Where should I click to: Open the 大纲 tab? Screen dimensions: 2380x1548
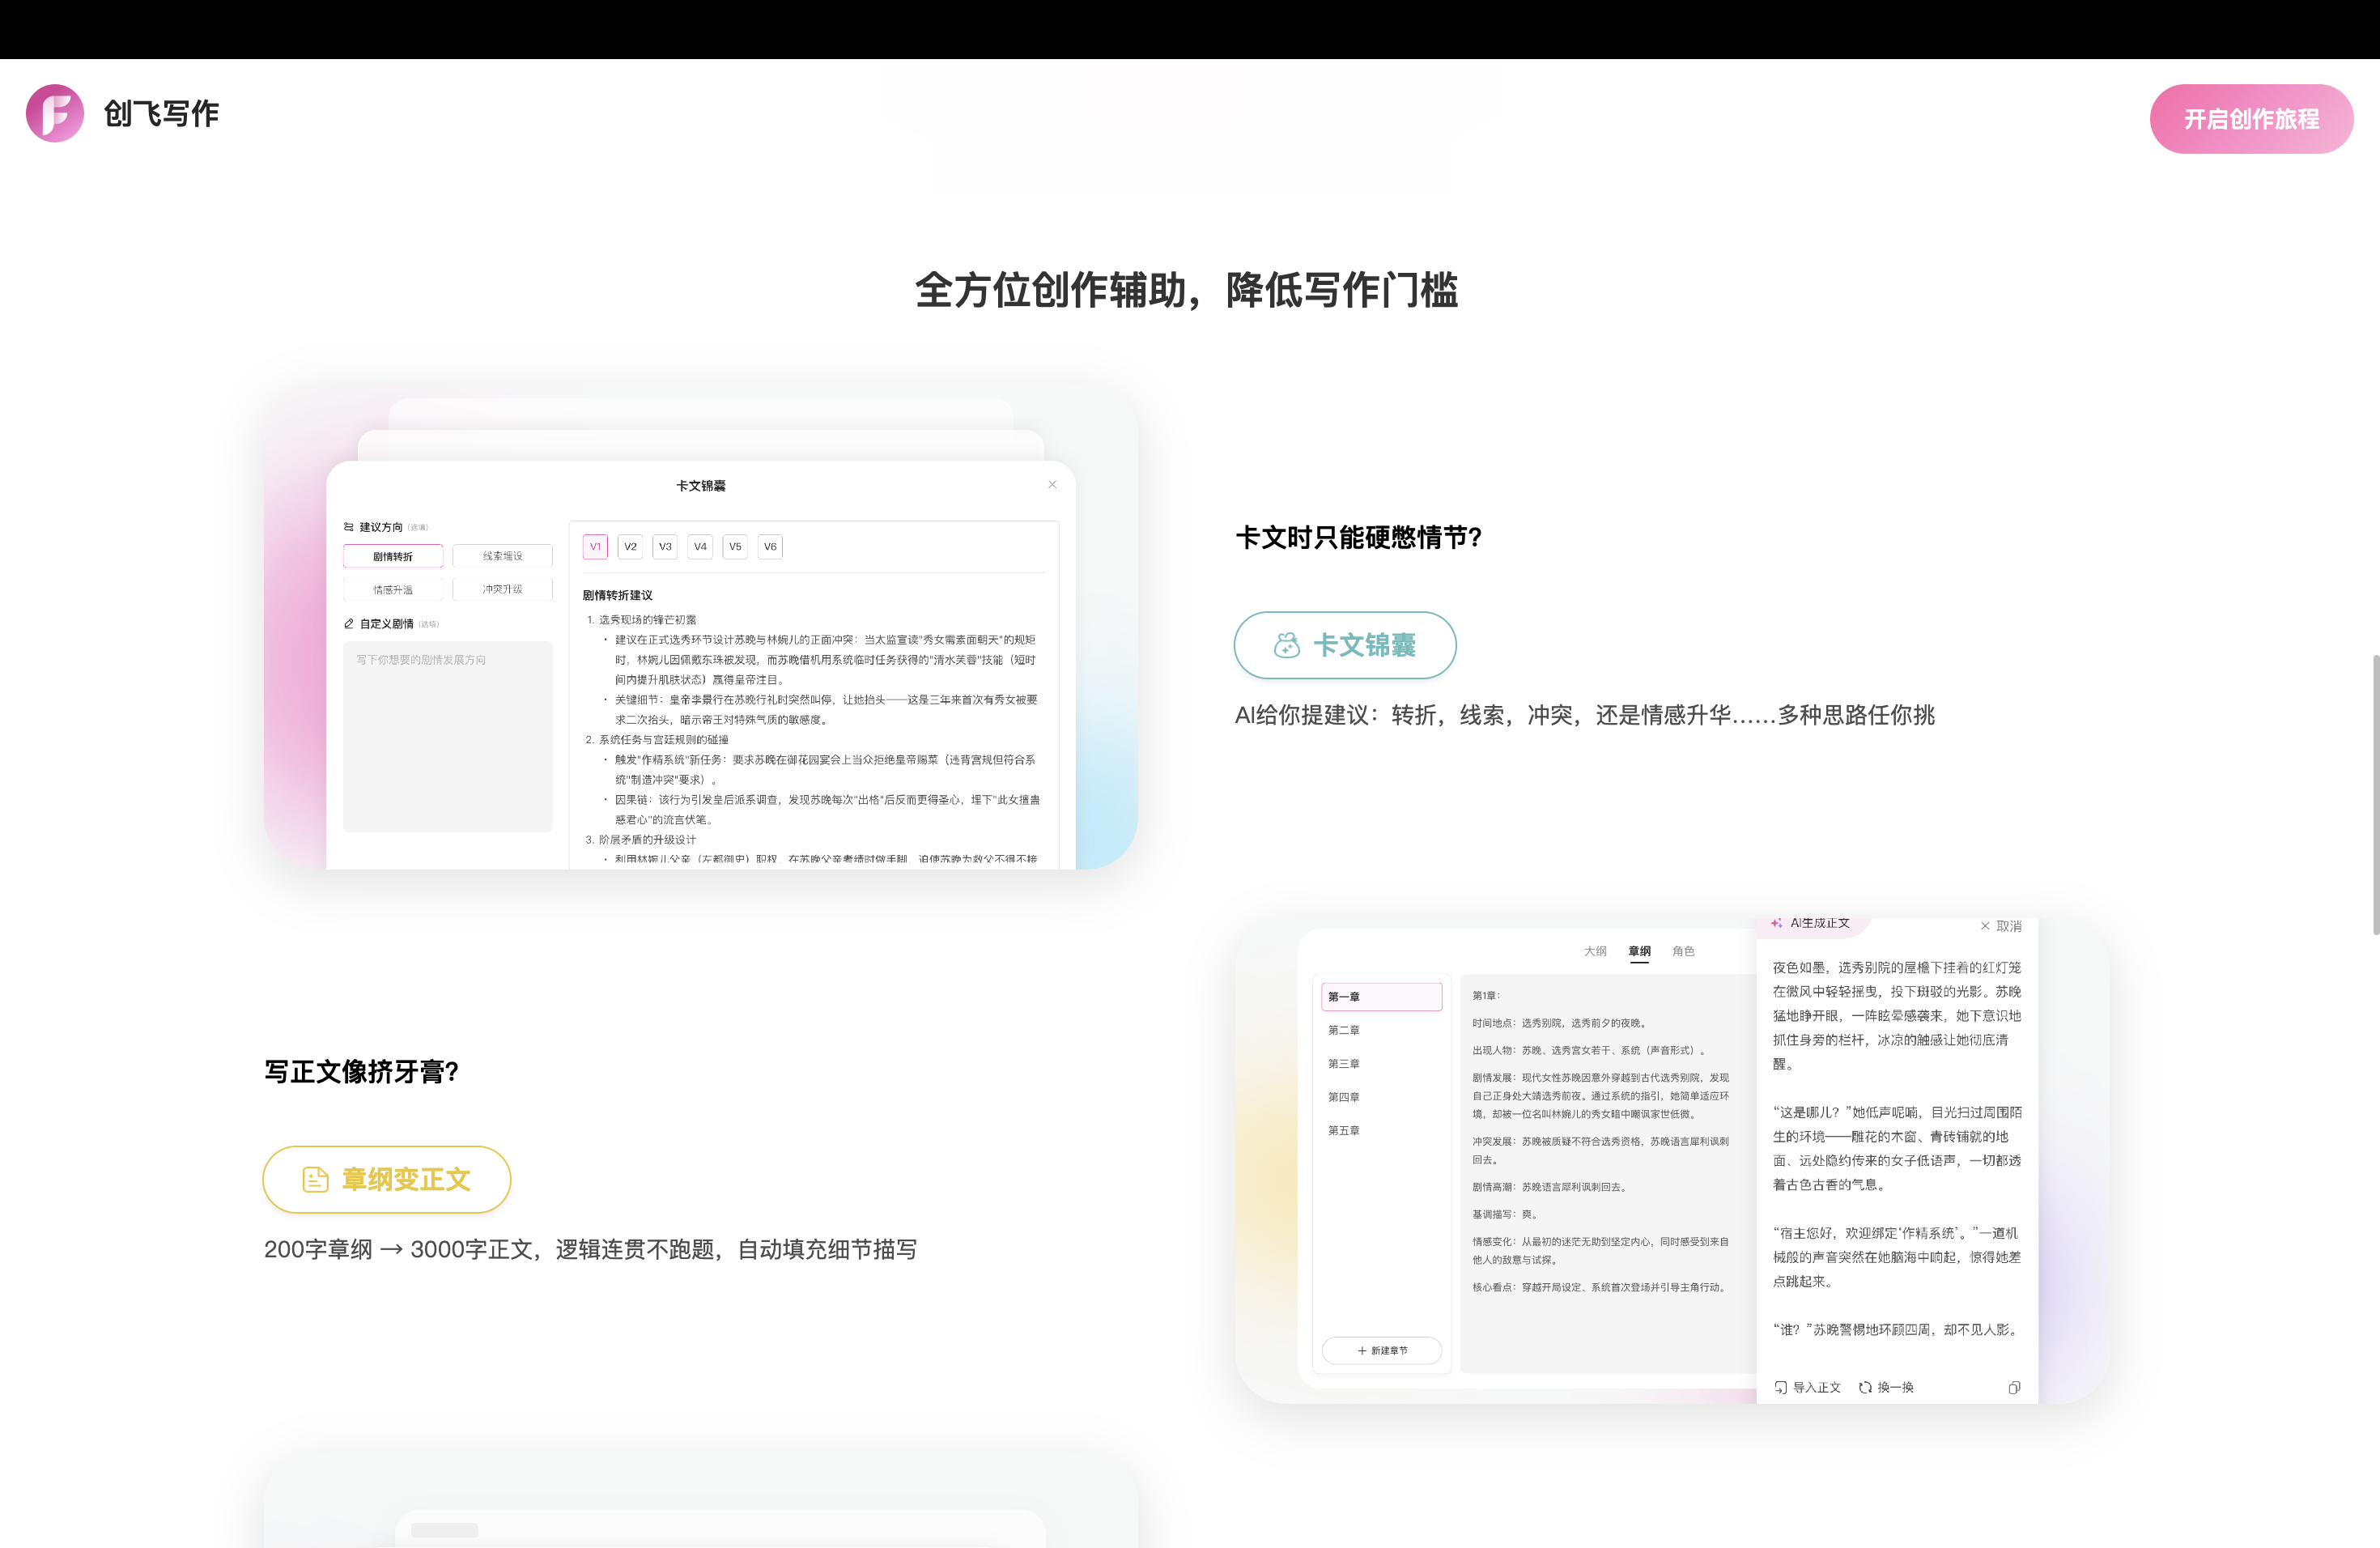1595,951
